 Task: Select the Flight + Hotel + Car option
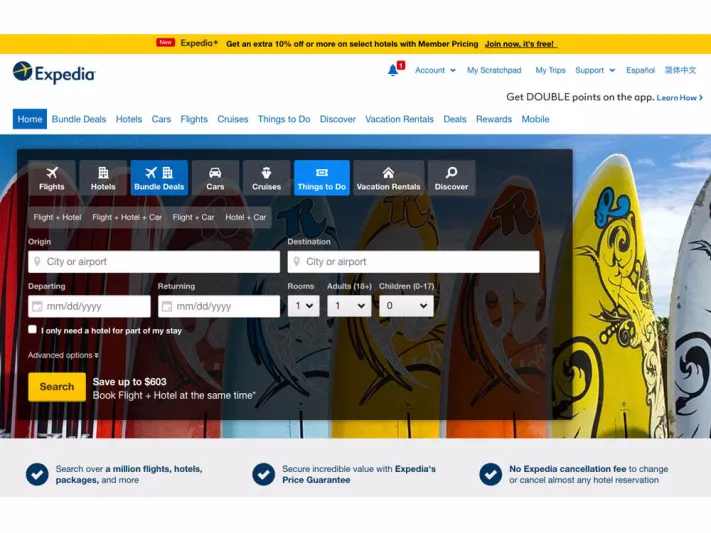pos(127,217)
